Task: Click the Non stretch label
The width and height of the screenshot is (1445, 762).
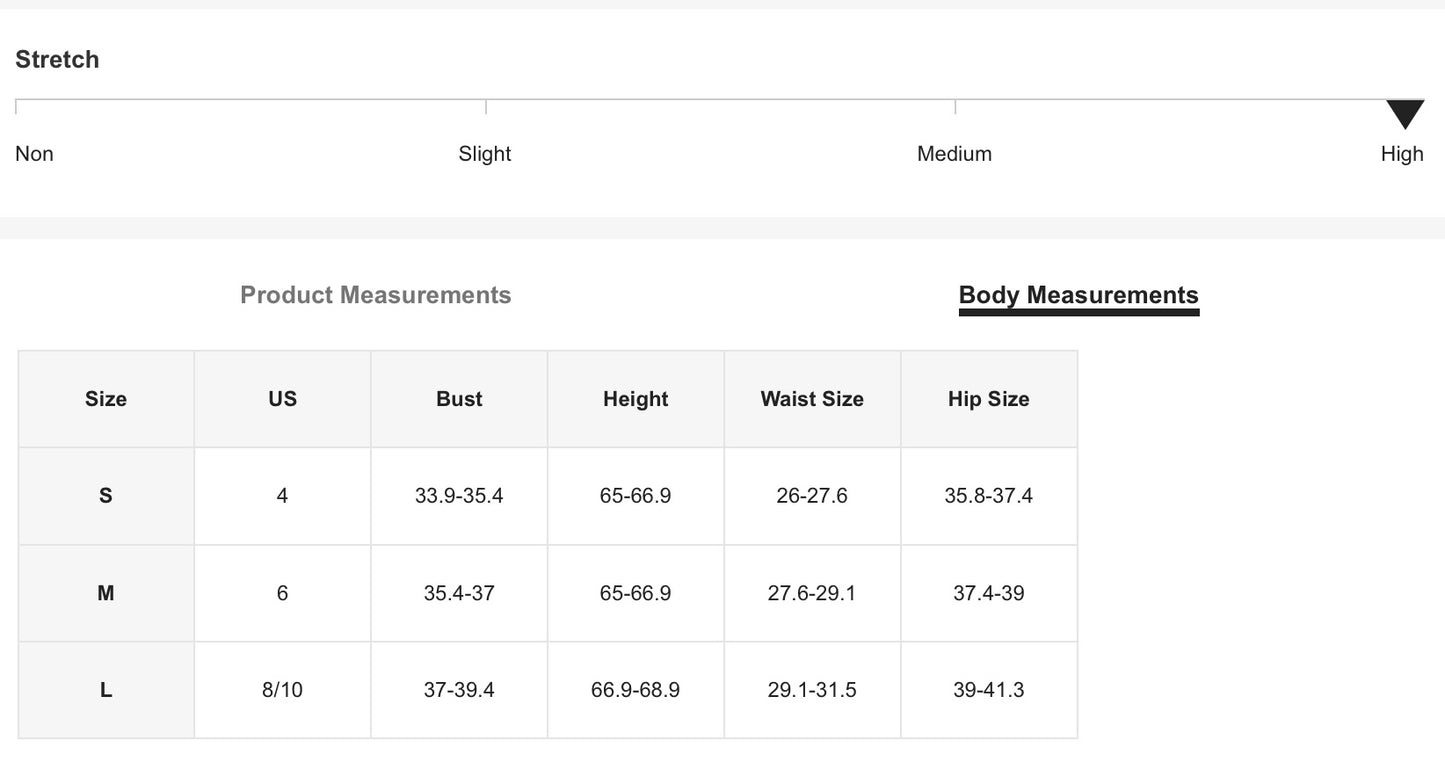Action: click(34, 154)
